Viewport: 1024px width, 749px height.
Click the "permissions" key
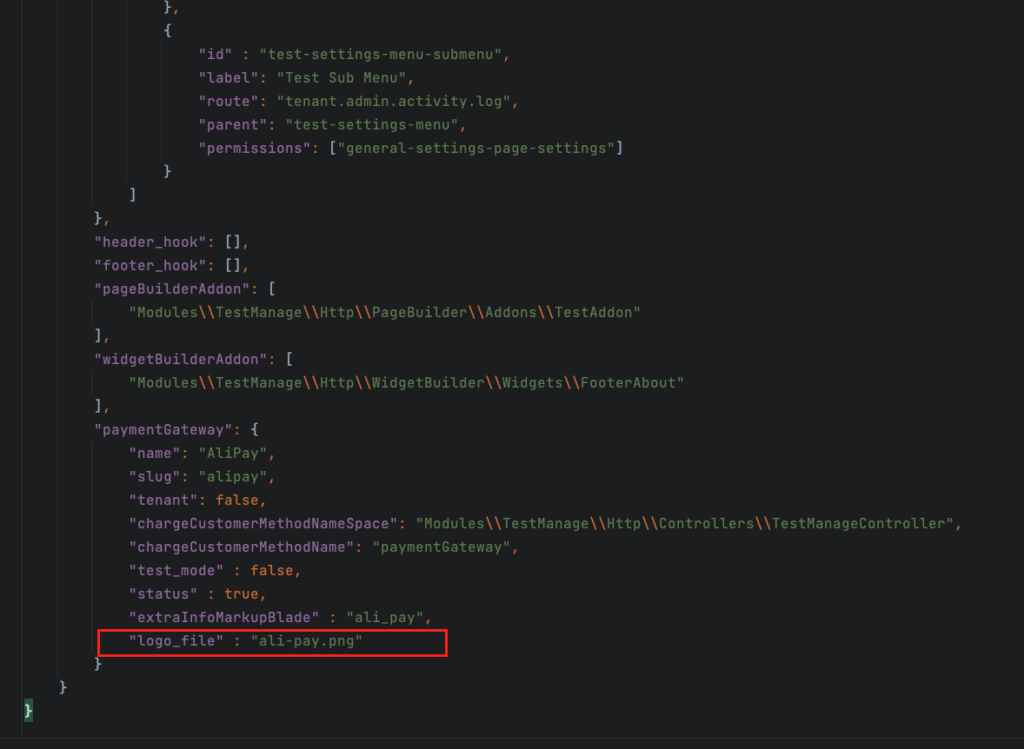(255, 148)
